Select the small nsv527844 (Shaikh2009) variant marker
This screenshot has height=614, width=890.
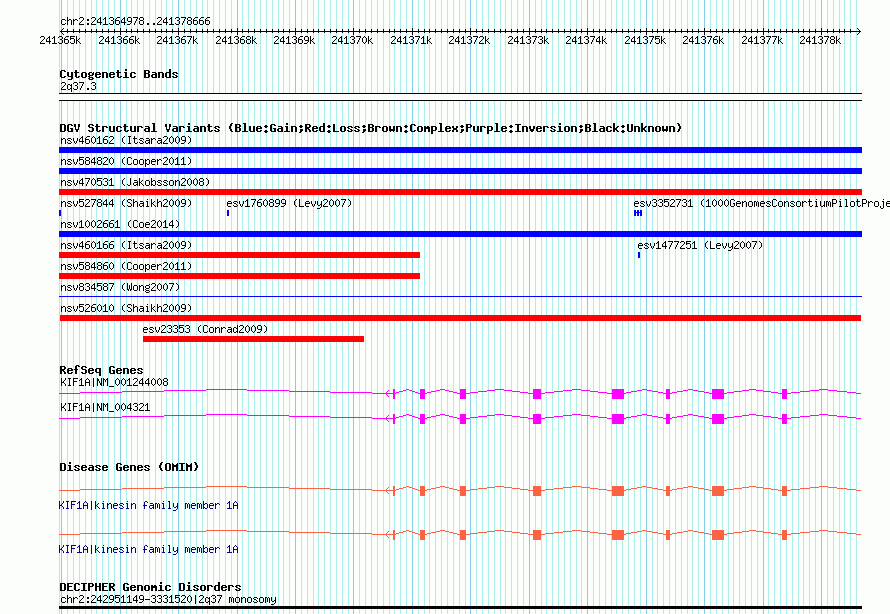click(60, 213)
